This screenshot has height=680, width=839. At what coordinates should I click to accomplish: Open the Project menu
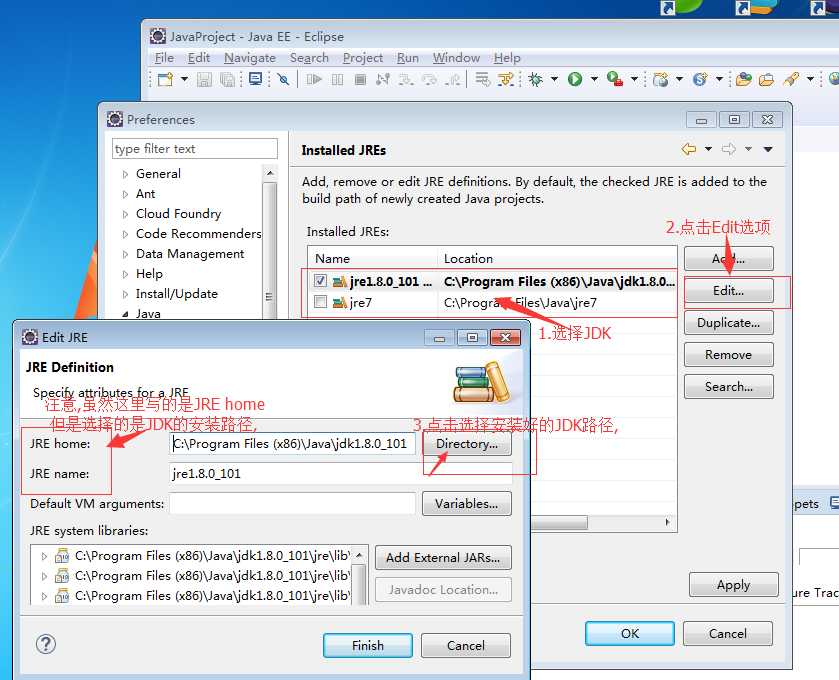coord(363,58)
